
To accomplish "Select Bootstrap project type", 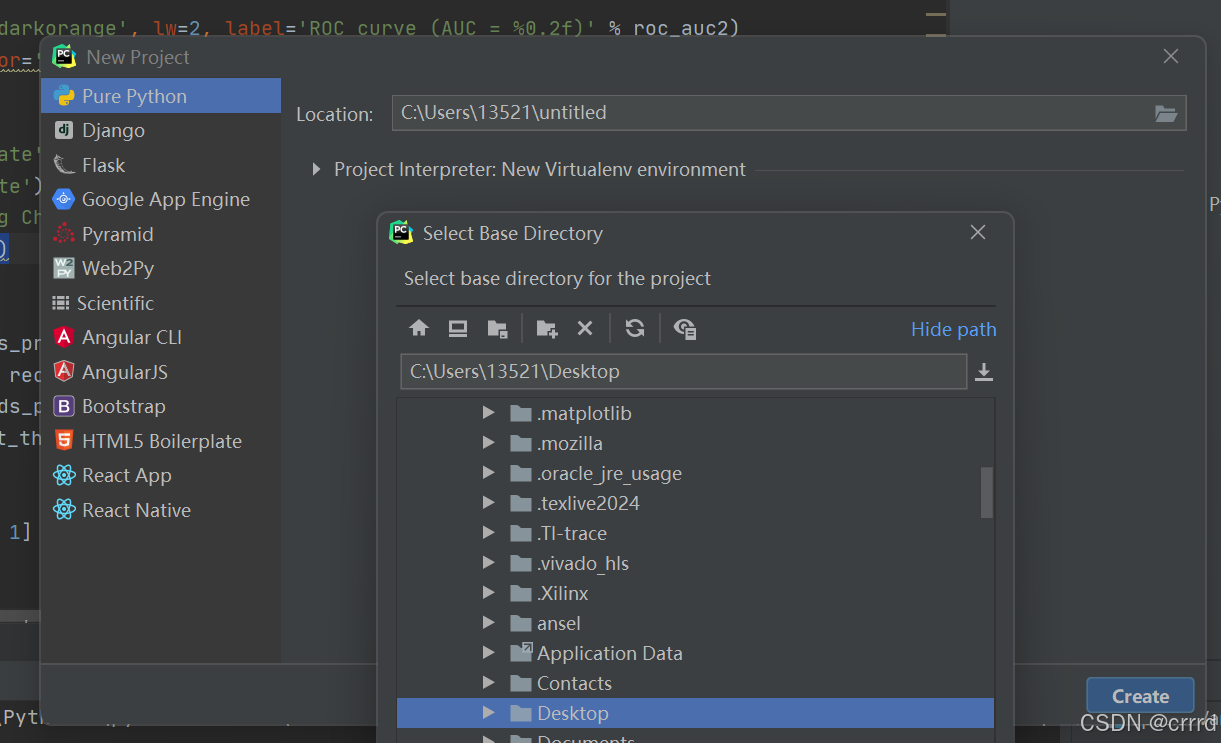I will tap(161, 406).
